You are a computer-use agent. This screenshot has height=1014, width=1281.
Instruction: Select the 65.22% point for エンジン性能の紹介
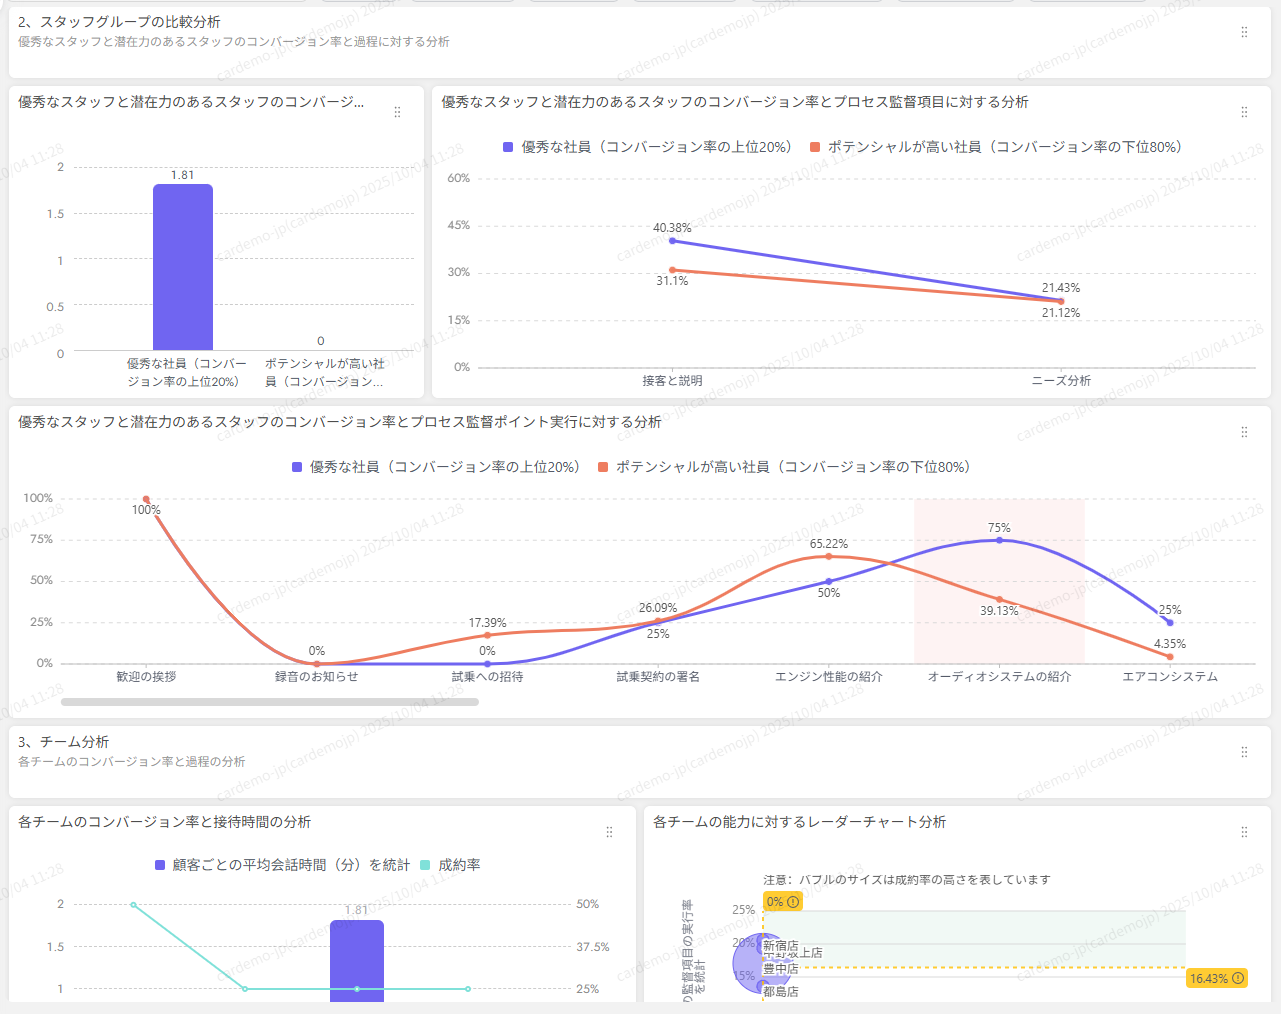(828, 556)
